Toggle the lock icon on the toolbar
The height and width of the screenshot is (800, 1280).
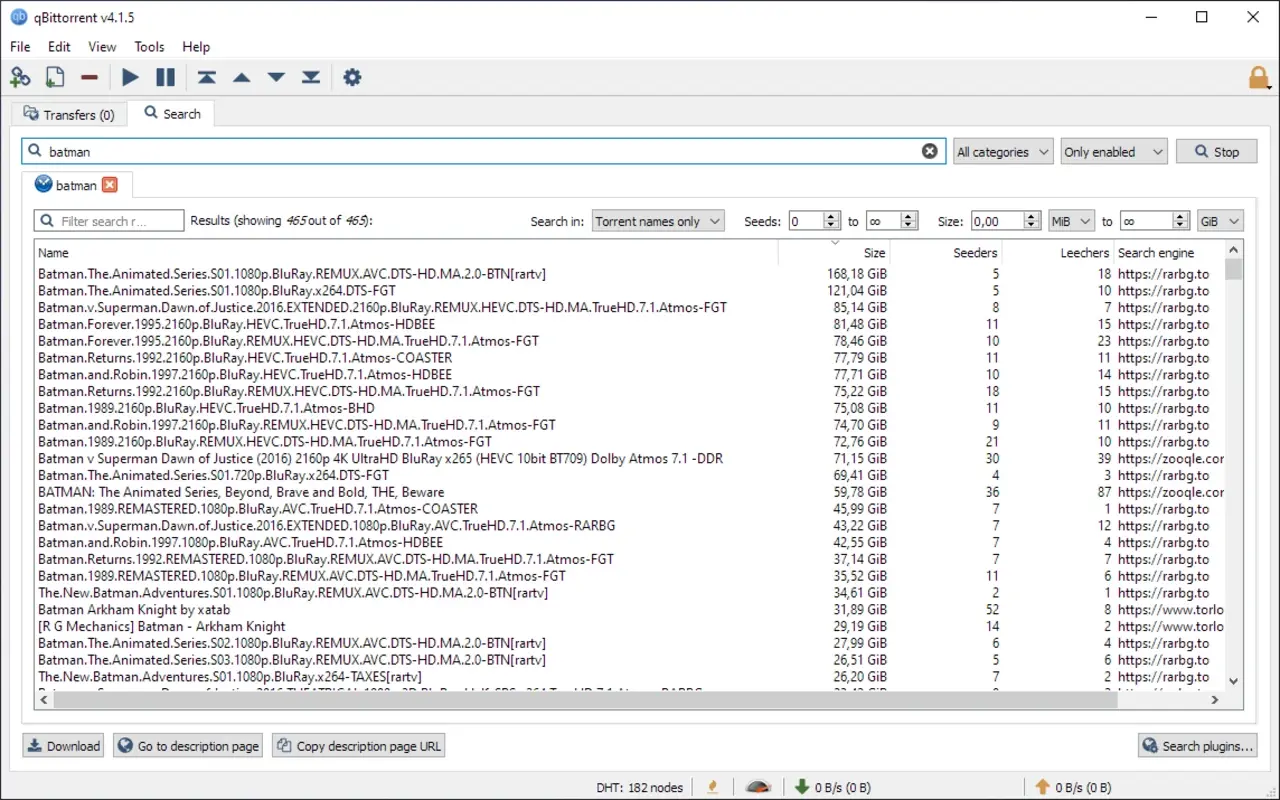(1259, 77)
